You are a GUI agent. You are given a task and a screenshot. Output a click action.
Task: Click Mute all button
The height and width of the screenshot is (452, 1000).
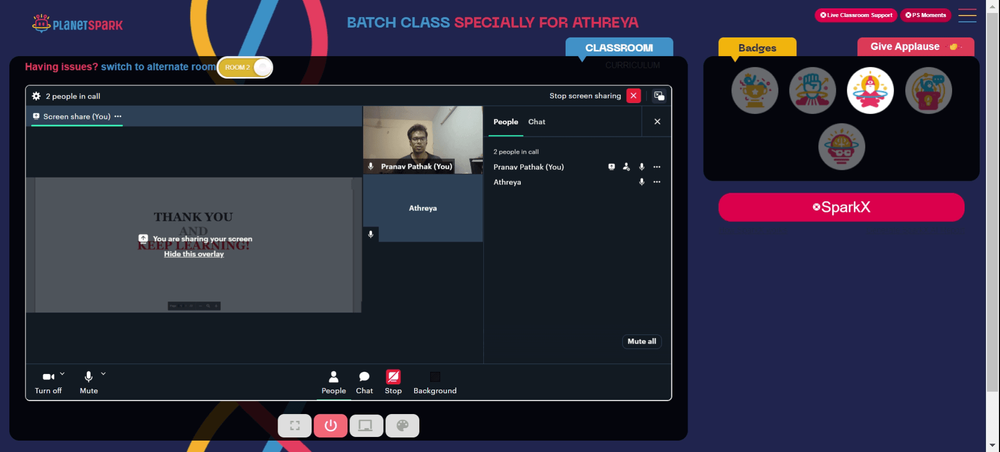tap(642, 342)
